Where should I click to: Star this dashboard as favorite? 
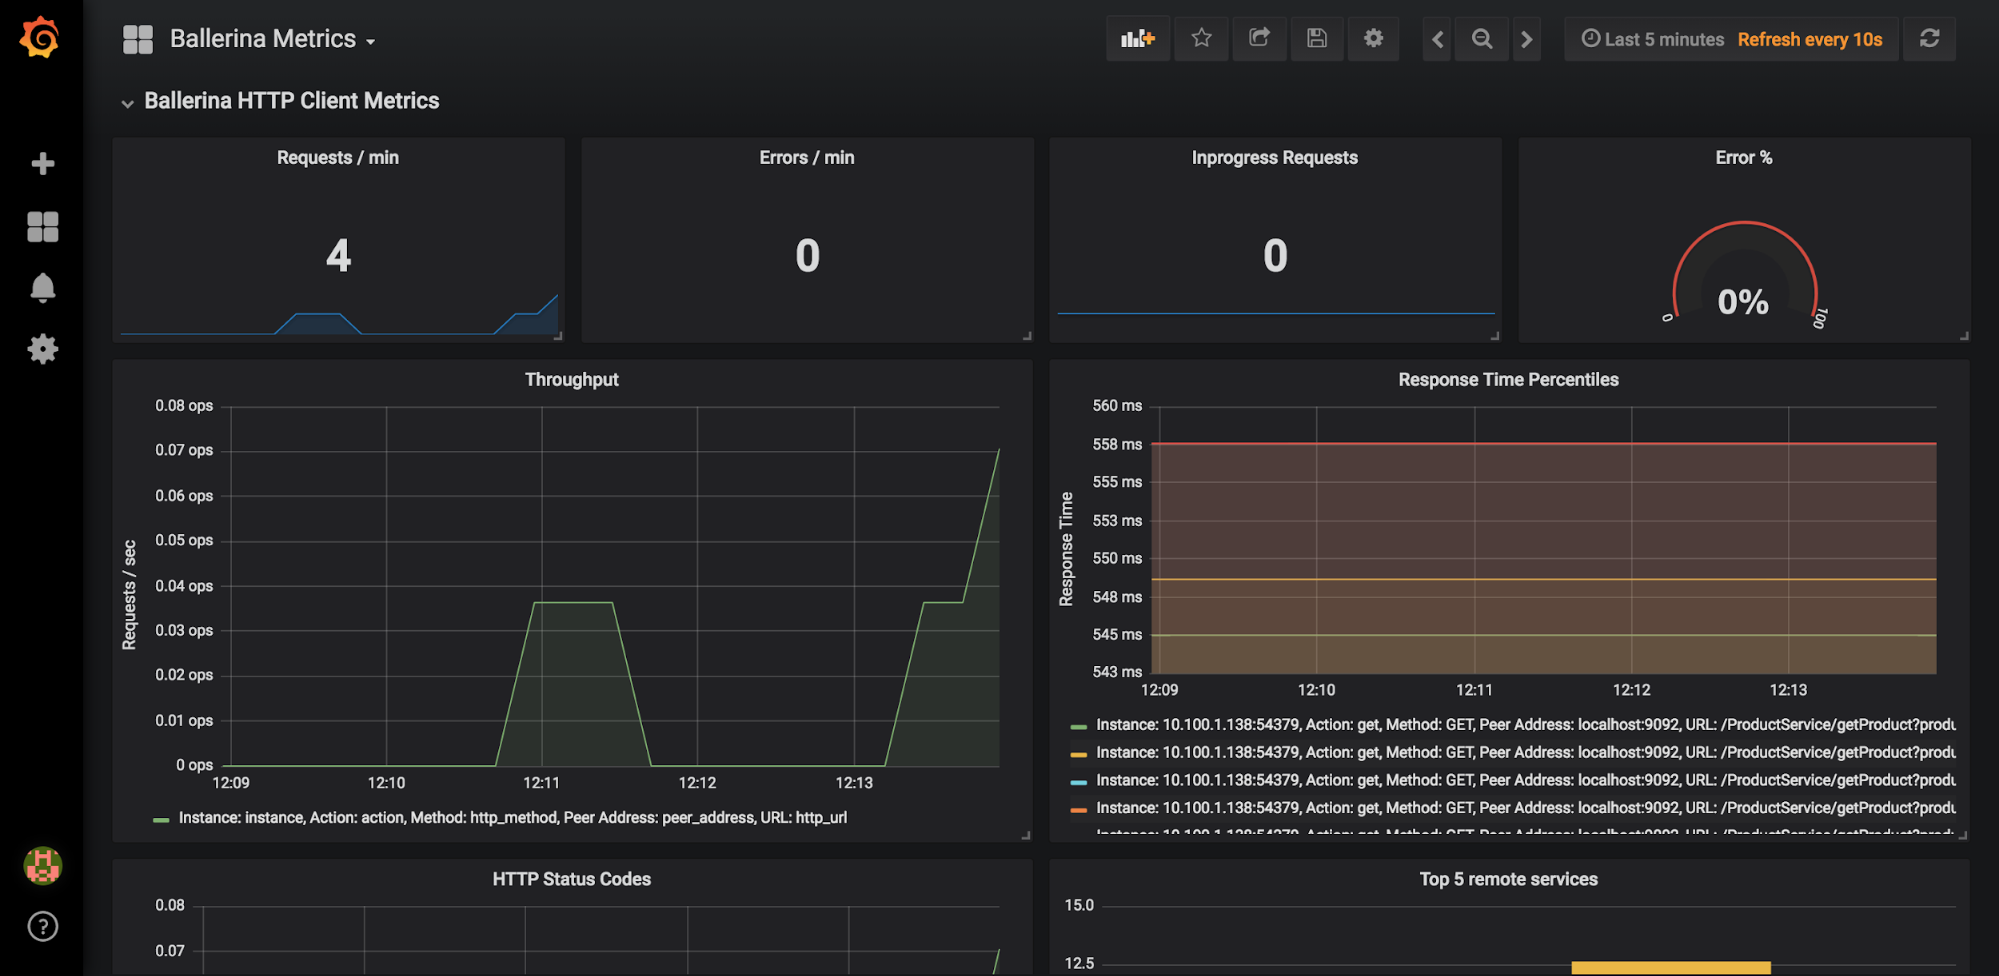[1201, 39]
